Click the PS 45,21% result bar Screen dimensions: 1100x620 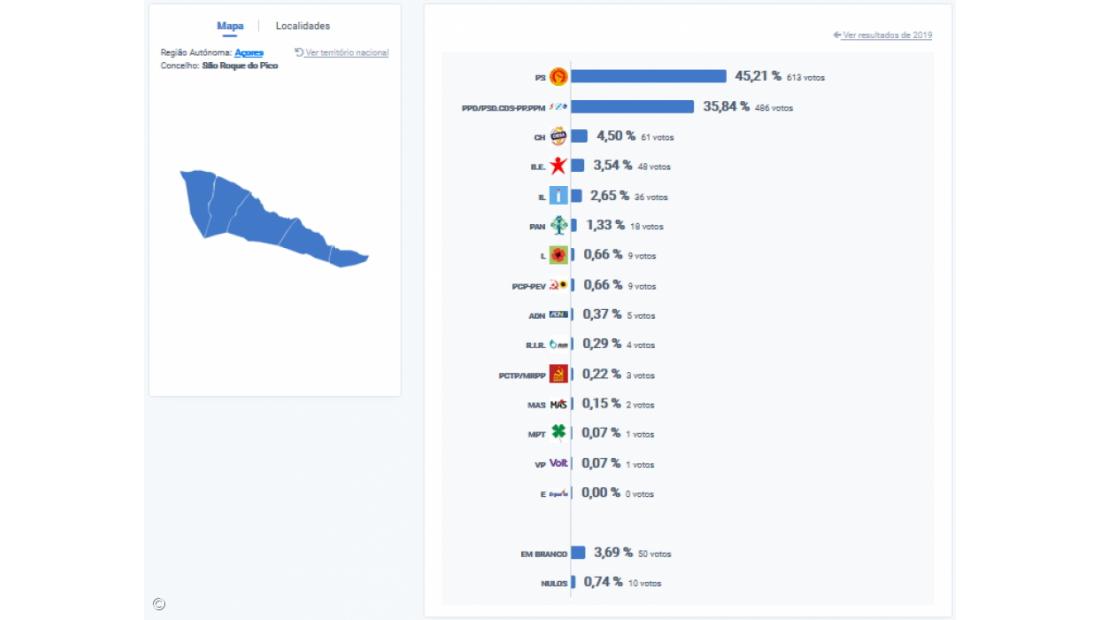click(648, 77)
